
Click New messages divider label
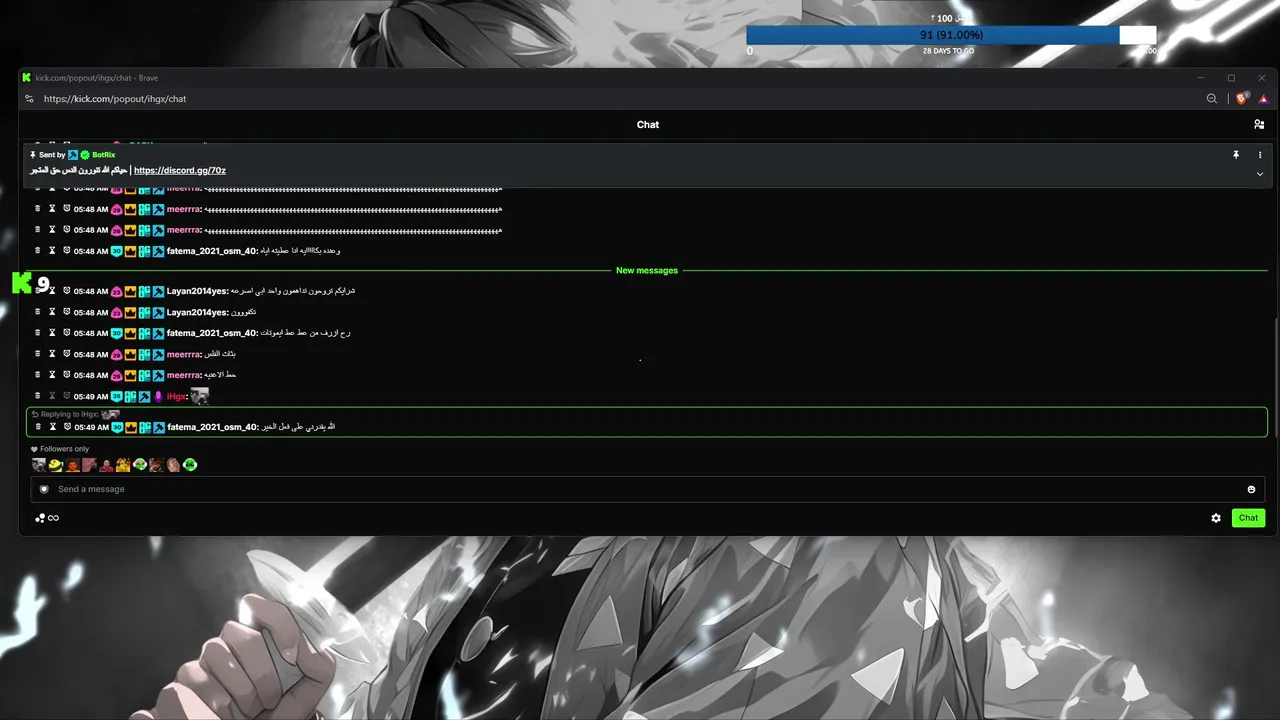(647, 271)
